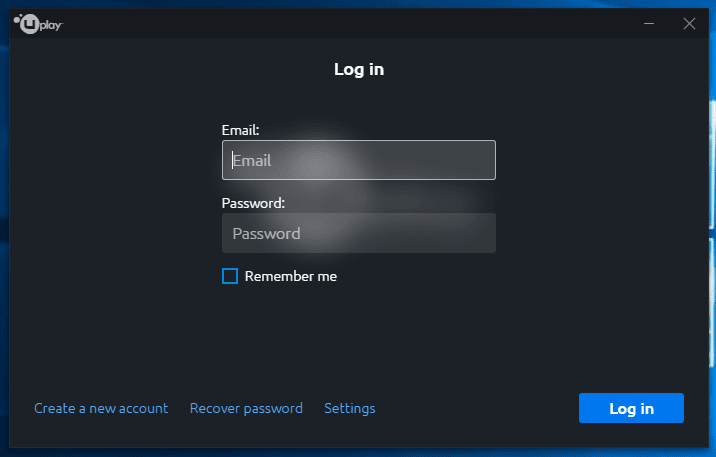Minimize the Uplay login window

coord(649,23)
